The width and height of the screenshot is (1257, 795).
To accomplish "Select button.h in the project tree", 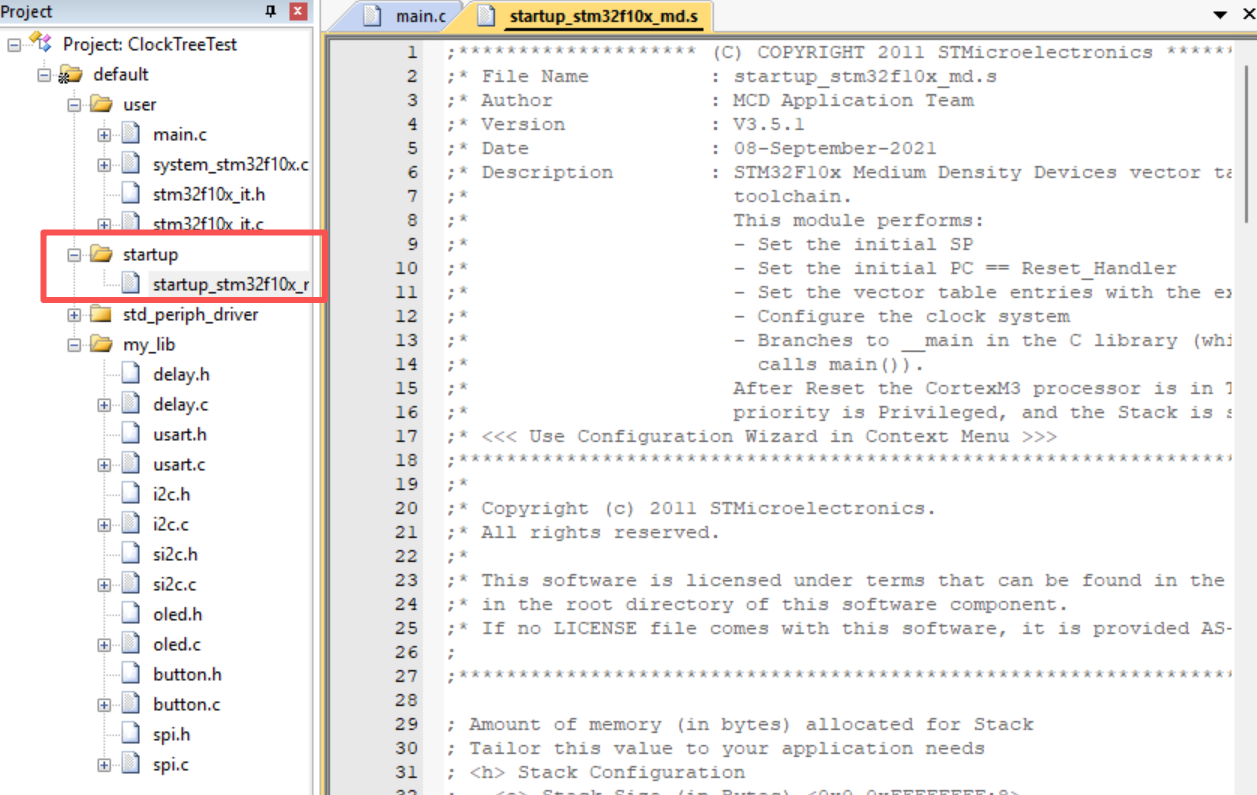I will 187,674.
